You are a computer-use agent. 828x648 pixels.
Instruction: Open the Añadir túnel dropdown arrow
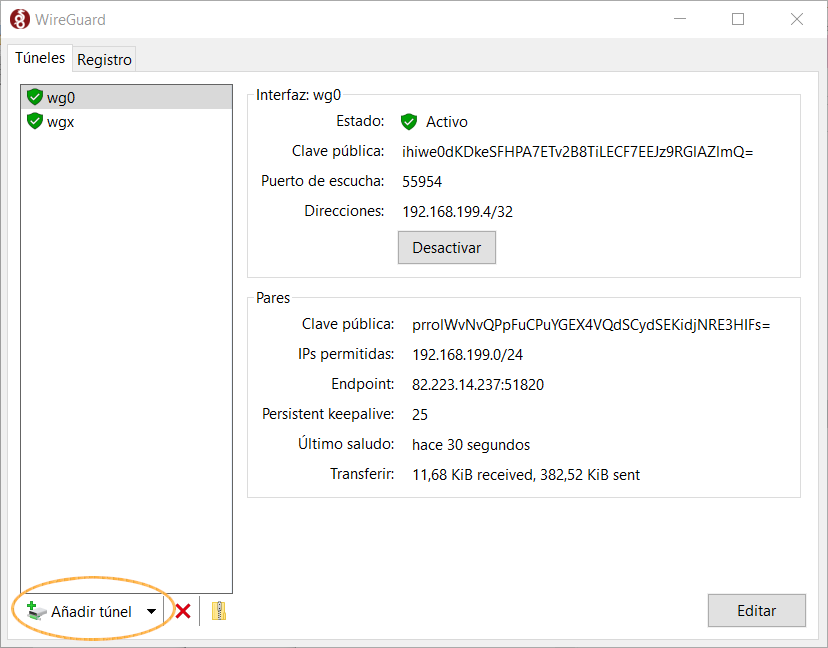point(151,612)
